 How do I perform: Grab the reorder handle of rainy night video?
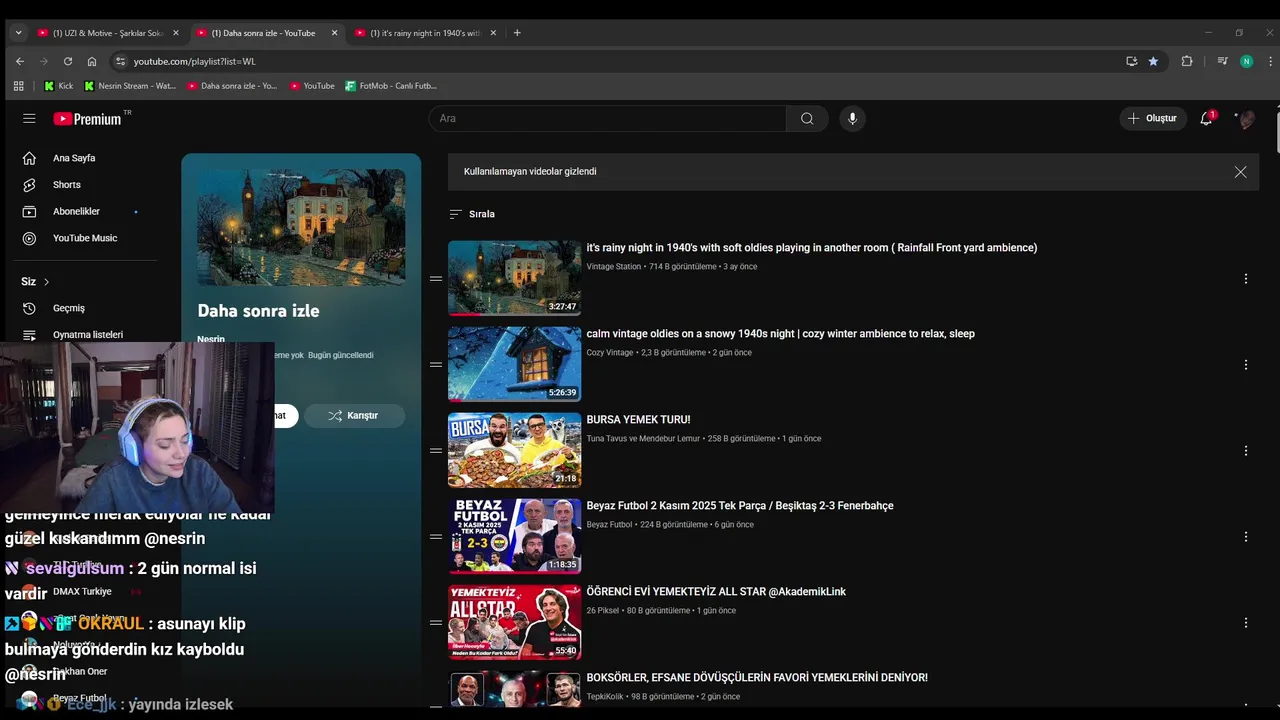[436, 279]
